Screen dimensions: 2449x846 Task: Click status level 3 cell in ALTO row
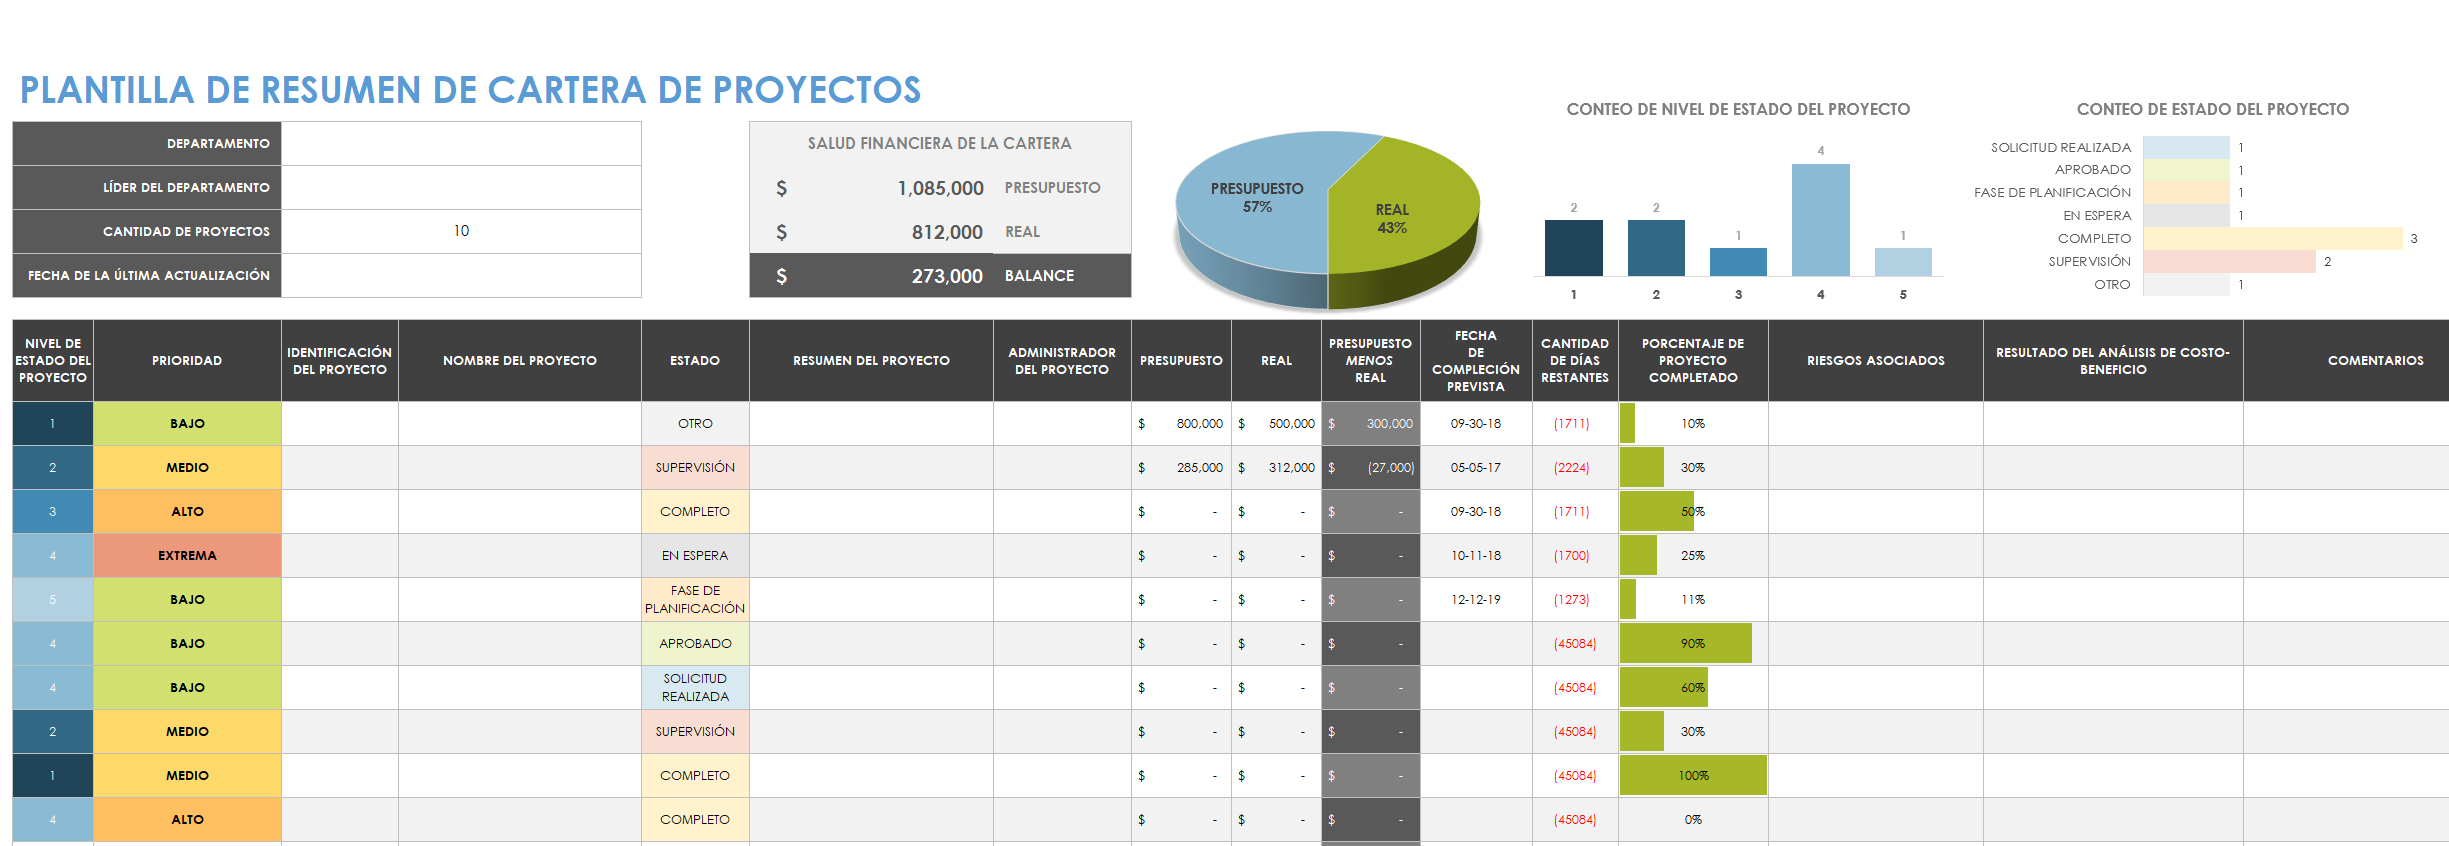[53, 512]
